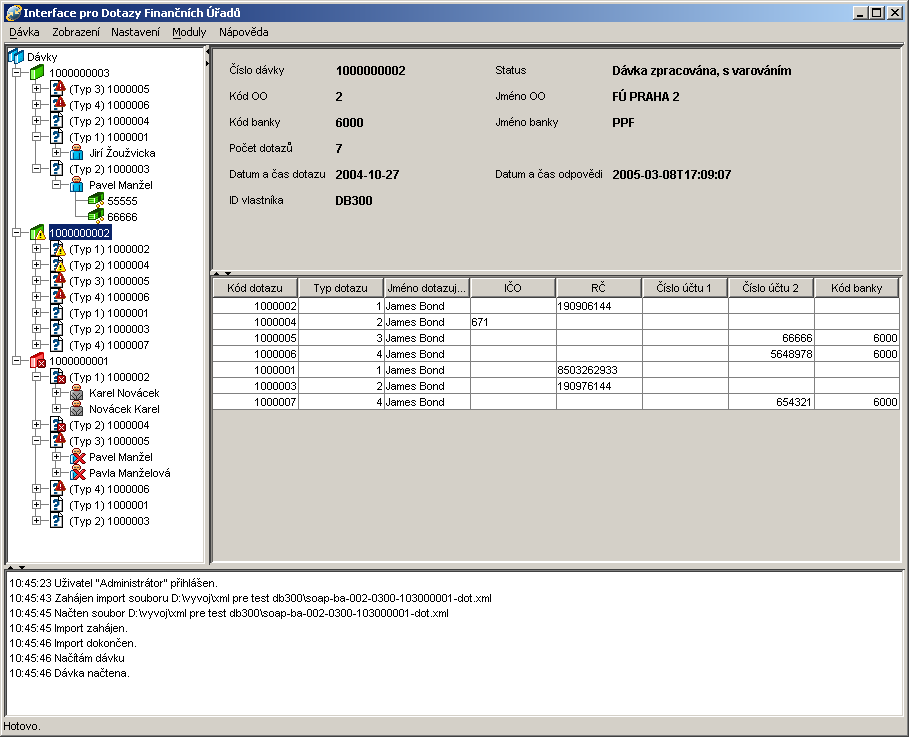Click the red error batch icon of 1000000001

coord(37,361)
